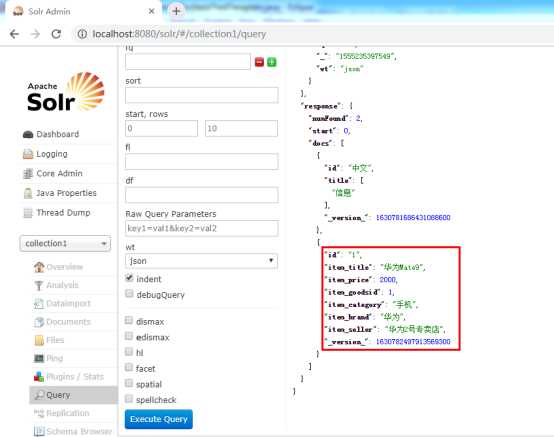
Task: Open the Analysis link text
Action: (x=62, y=285)
